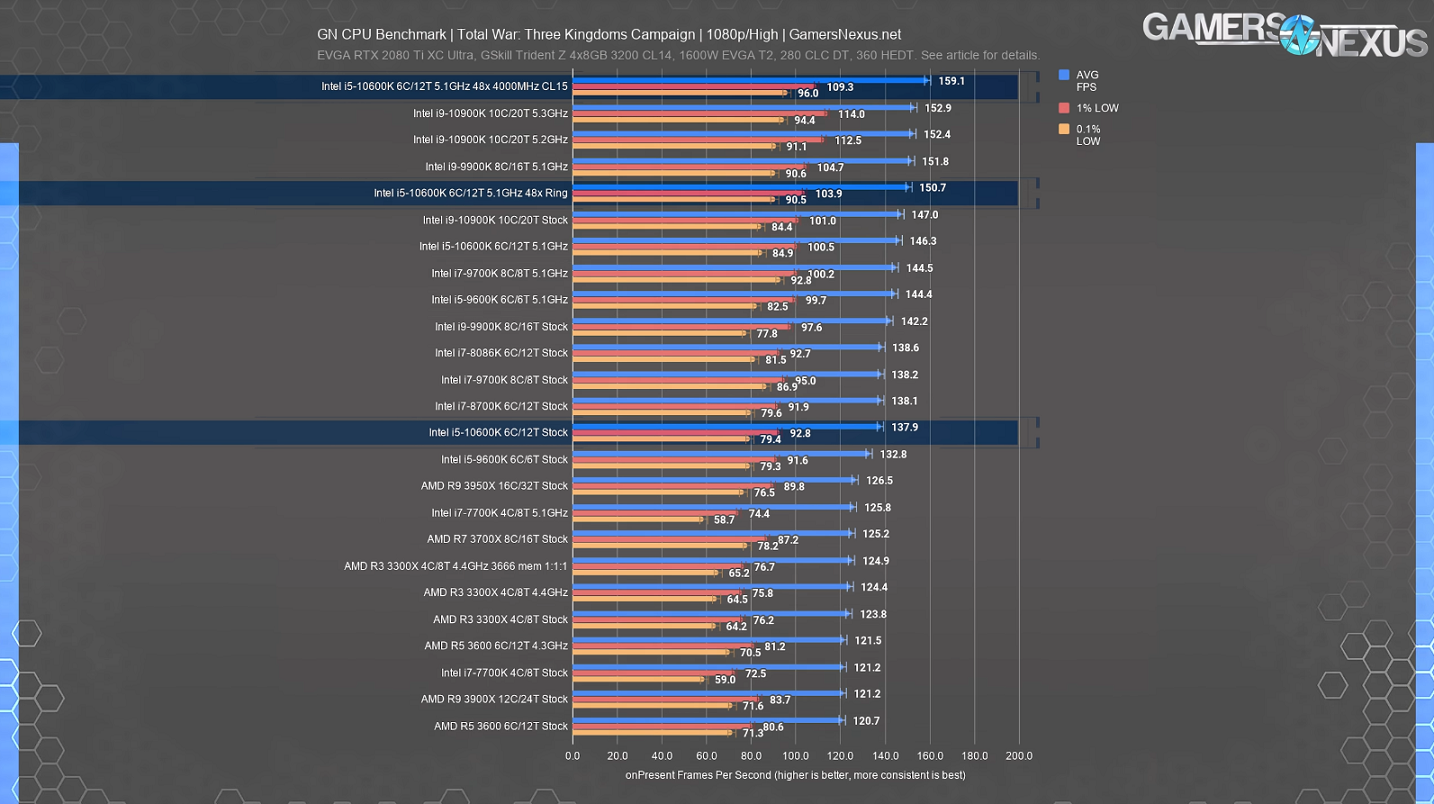Click the red bar for AMD R9 3950X Stock
1434x804 pixels.
[672, 487]
